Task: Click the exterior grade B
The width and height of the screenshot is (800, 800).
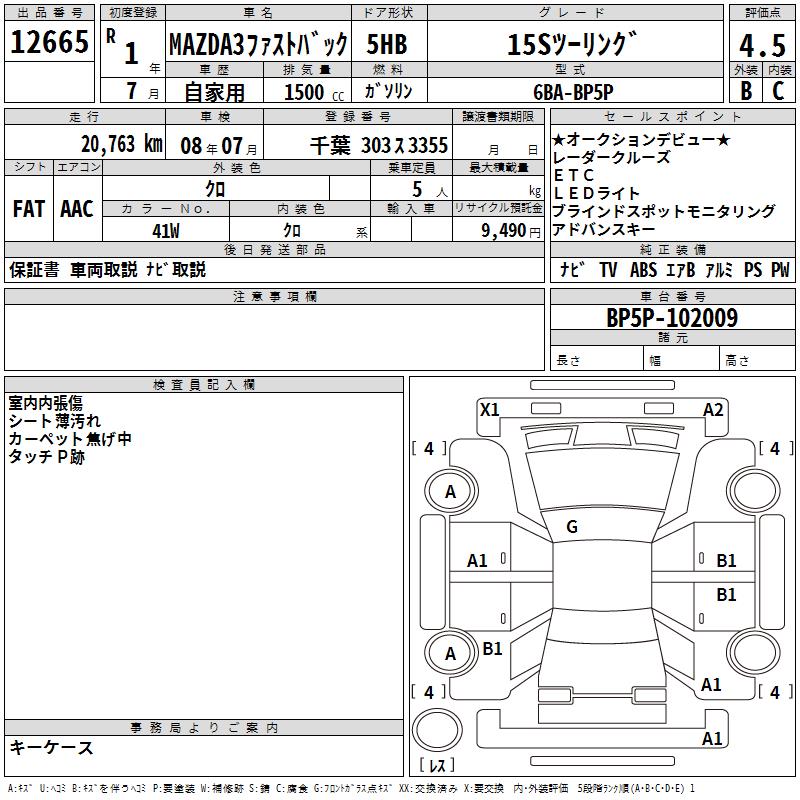Action: [746, 91]
